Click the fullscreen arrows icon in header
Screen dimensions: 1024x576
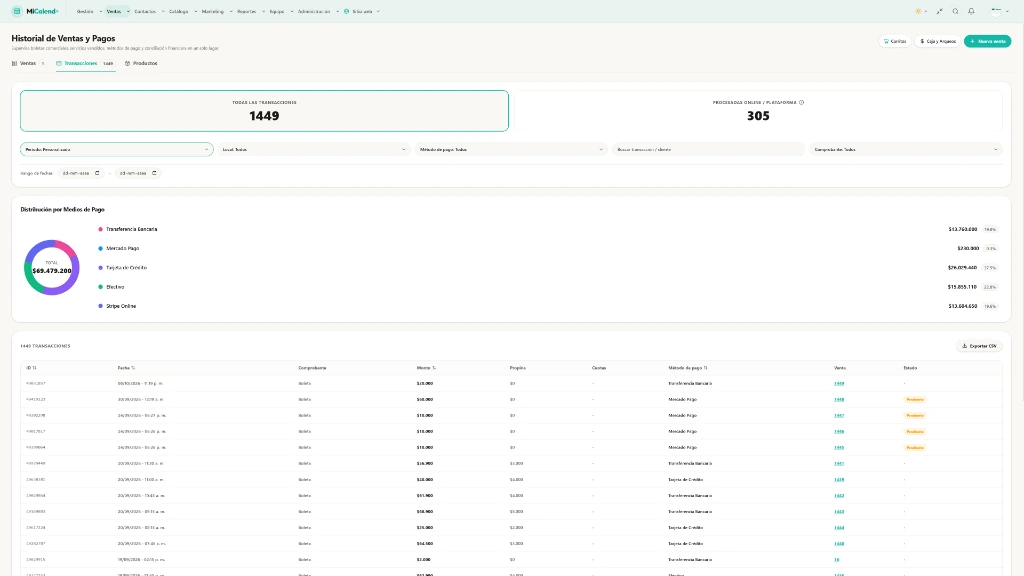pyautogui.click(x=939, y=11)
